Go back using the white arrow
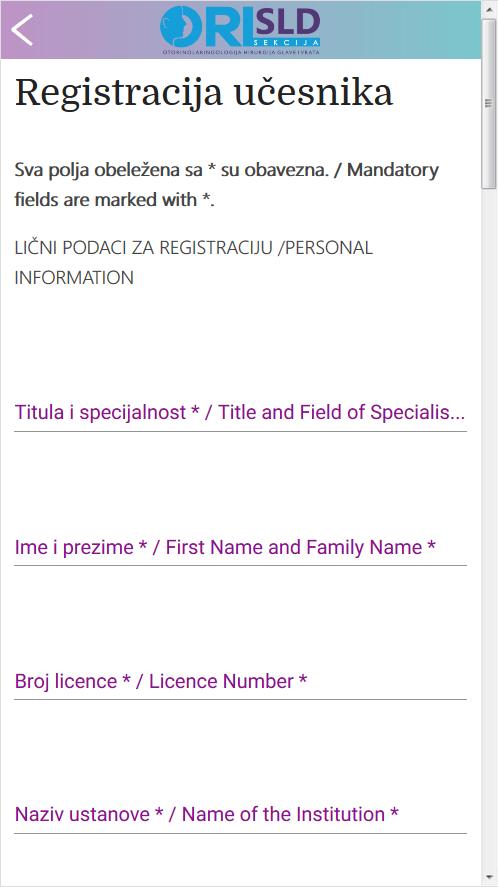Screen dimensions: 498x887 coord(23,29)
